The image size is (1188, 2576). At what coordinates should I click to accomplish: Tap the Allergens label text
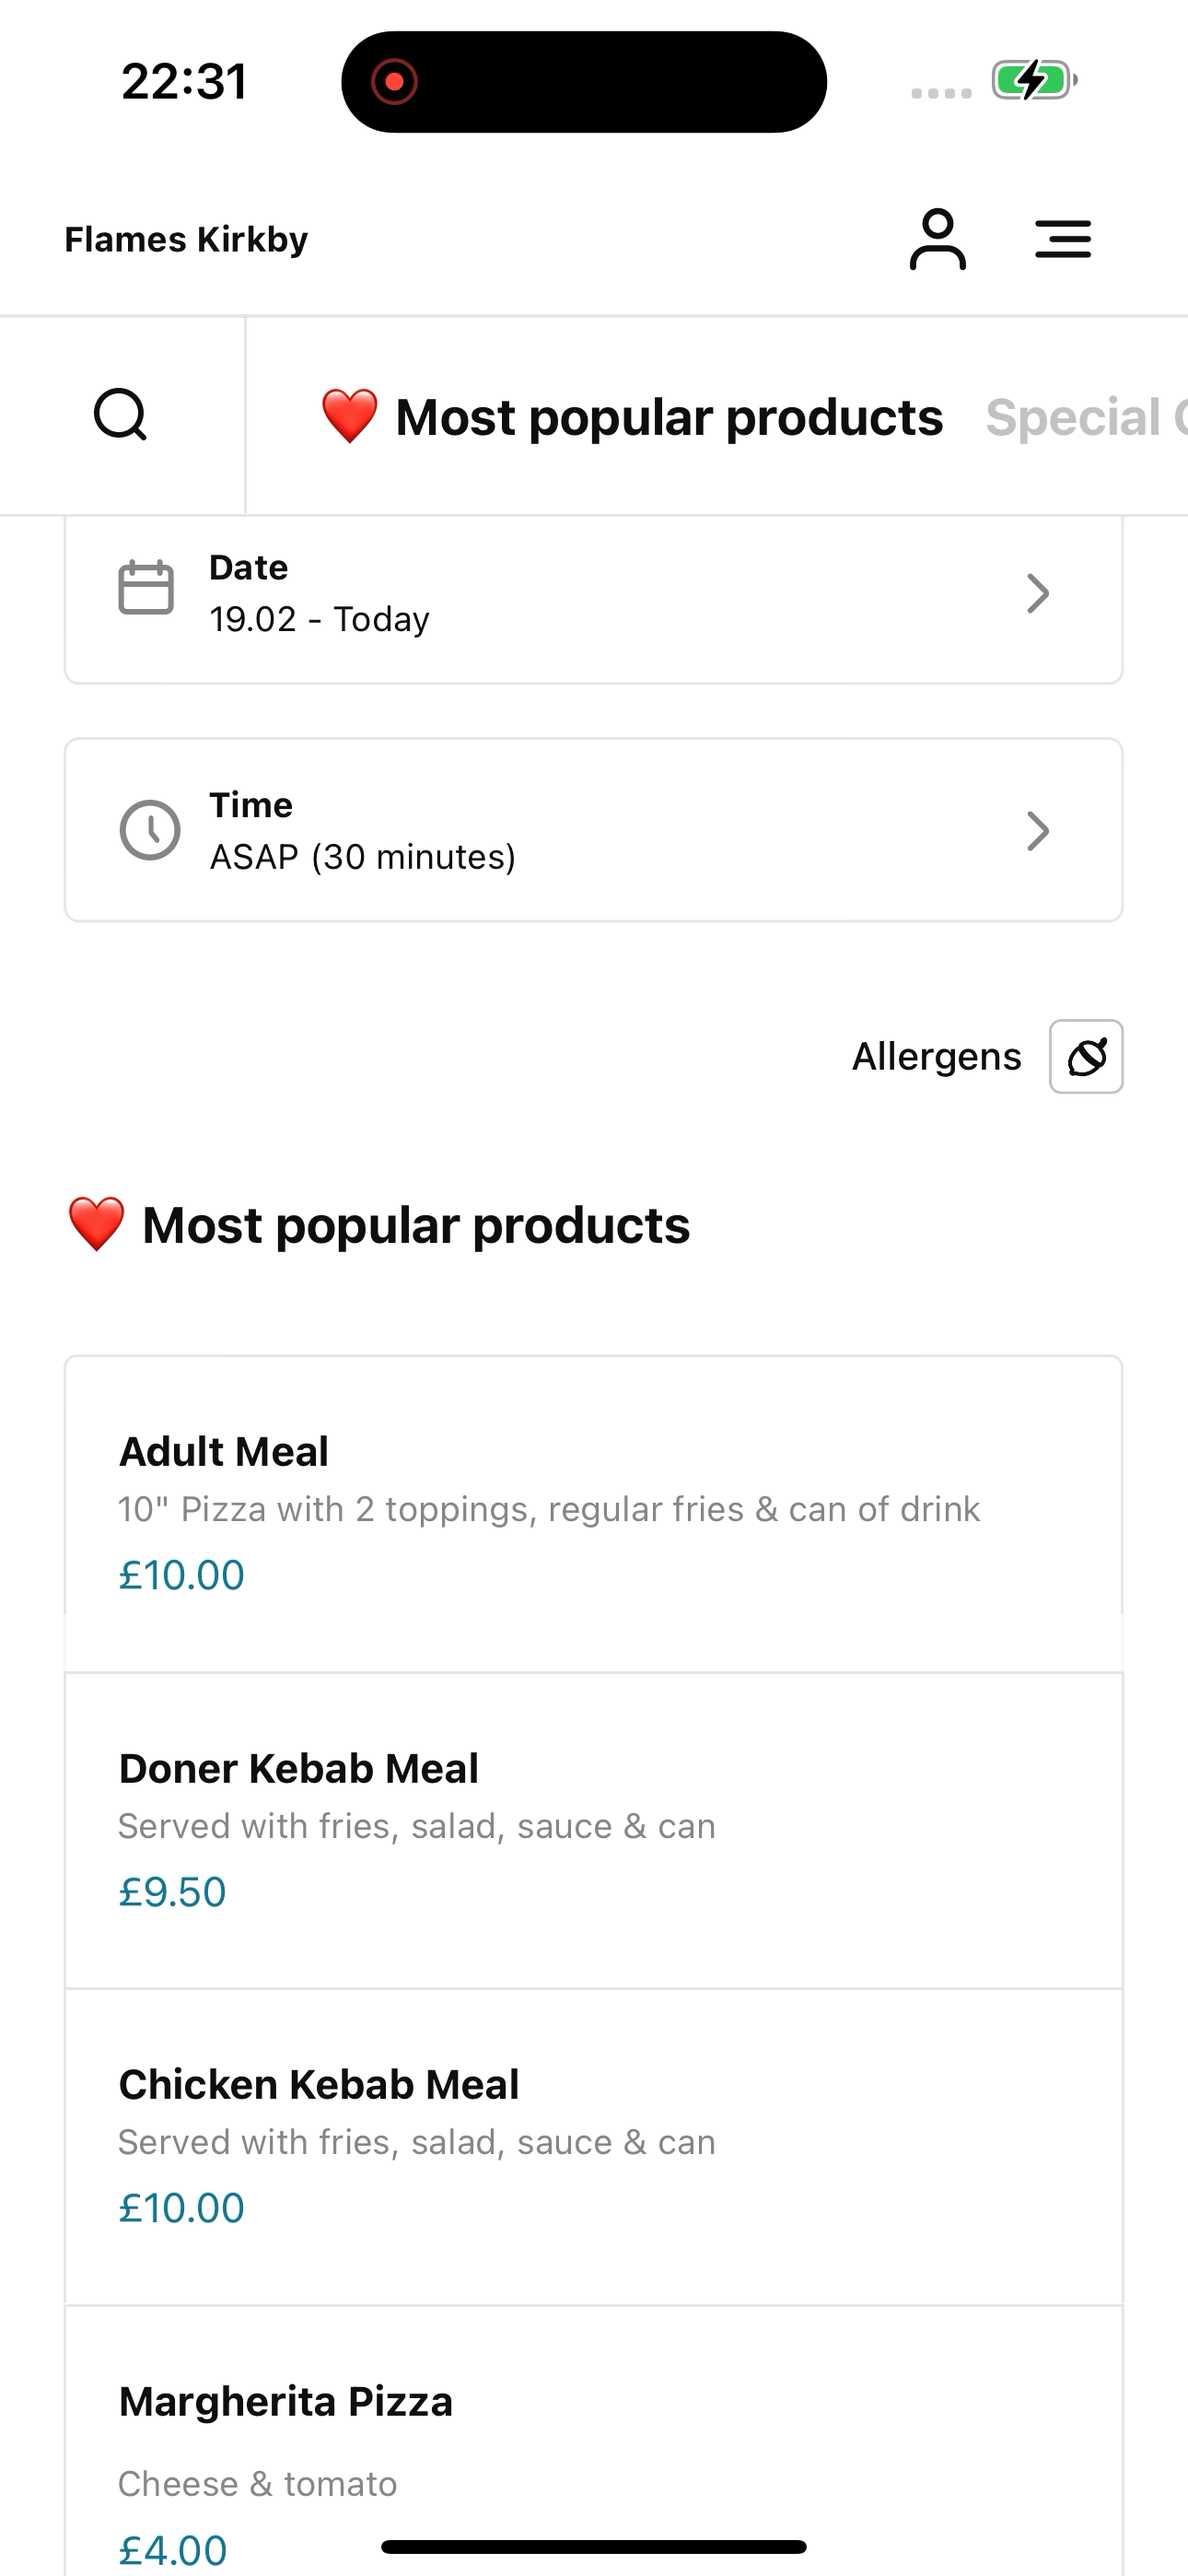pos(936,1056)
